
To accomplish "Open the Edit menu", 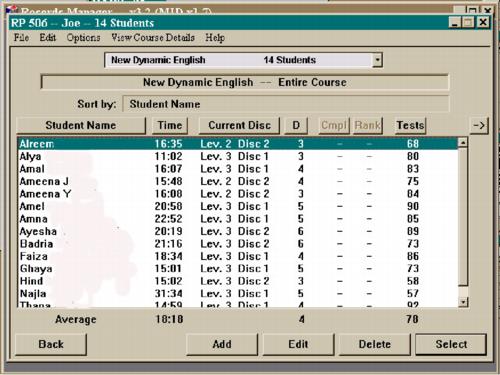I will 48,37.
